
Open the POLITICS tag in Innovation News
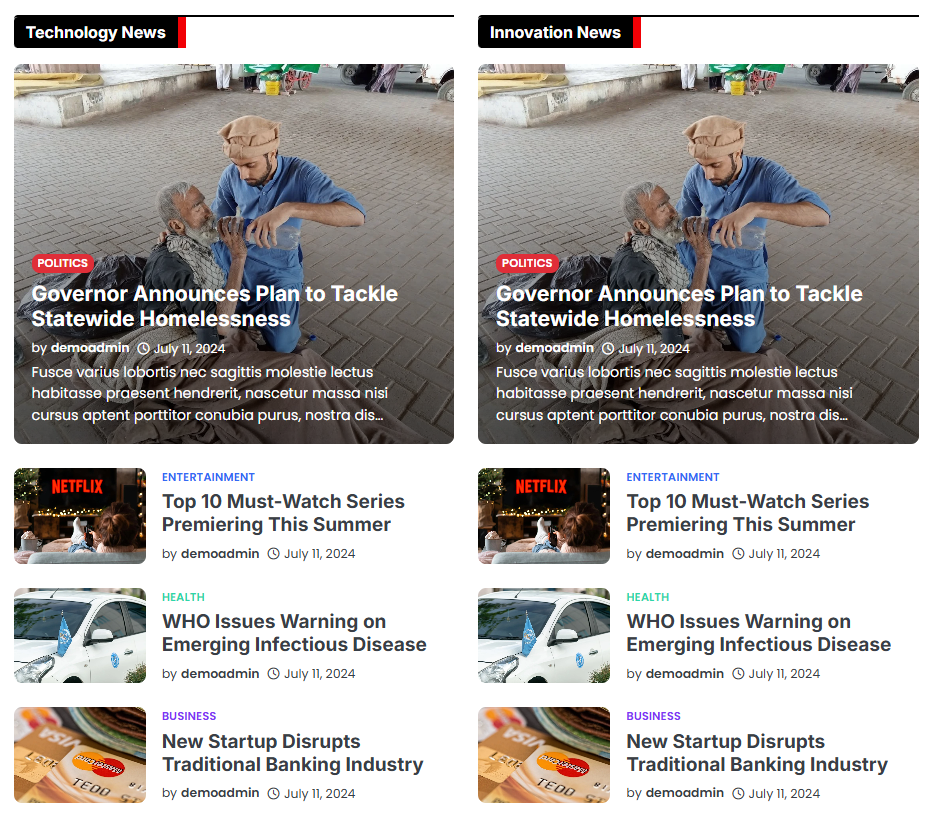[x=527, y=263]
